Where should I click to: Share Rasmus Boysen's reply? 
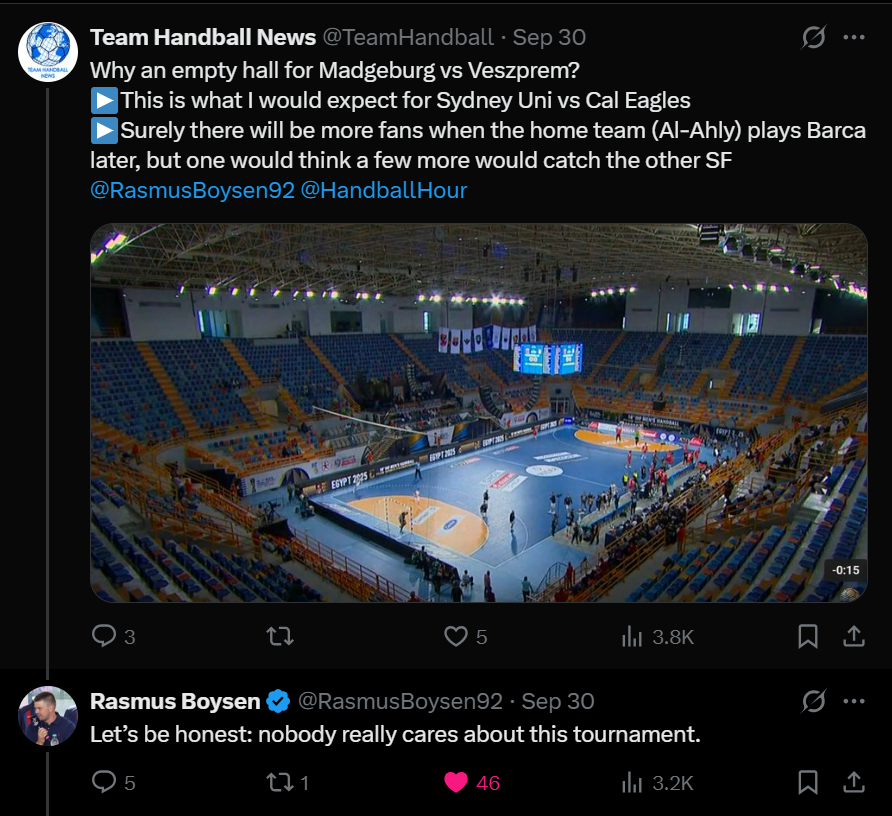[x=854, y=782]
